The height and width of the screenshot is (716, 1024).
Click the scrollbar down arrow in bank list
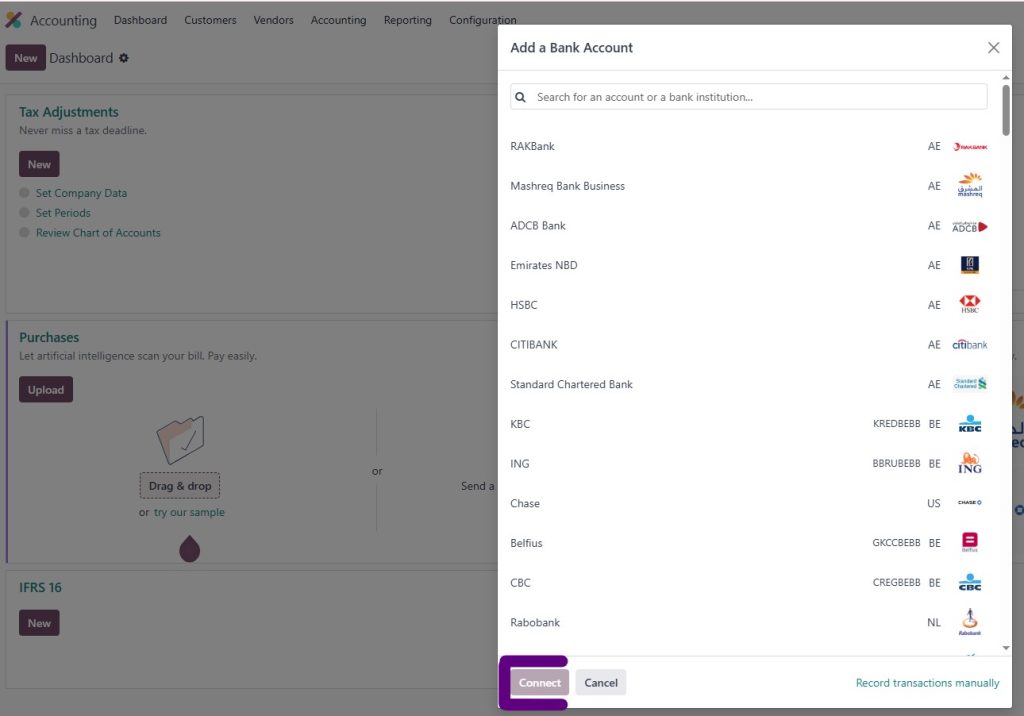tap(1006, 648)
